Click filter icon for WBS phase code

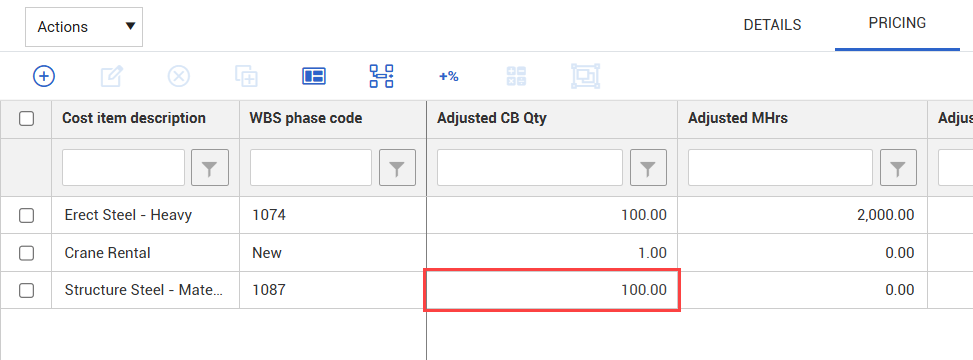click(x=397, y=168)
